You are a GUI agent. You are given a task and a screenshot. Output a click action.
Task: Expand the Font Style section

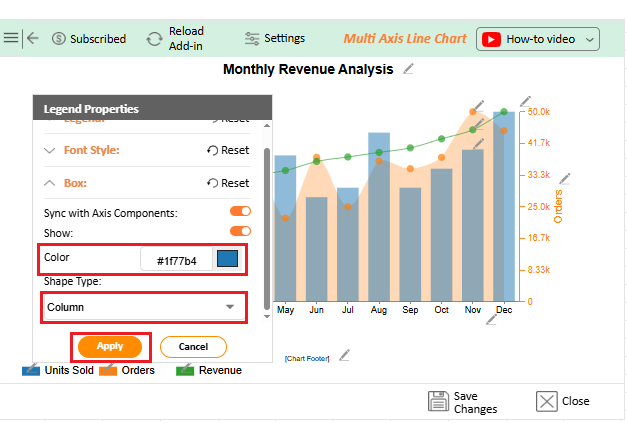click(x=51, y=150)
